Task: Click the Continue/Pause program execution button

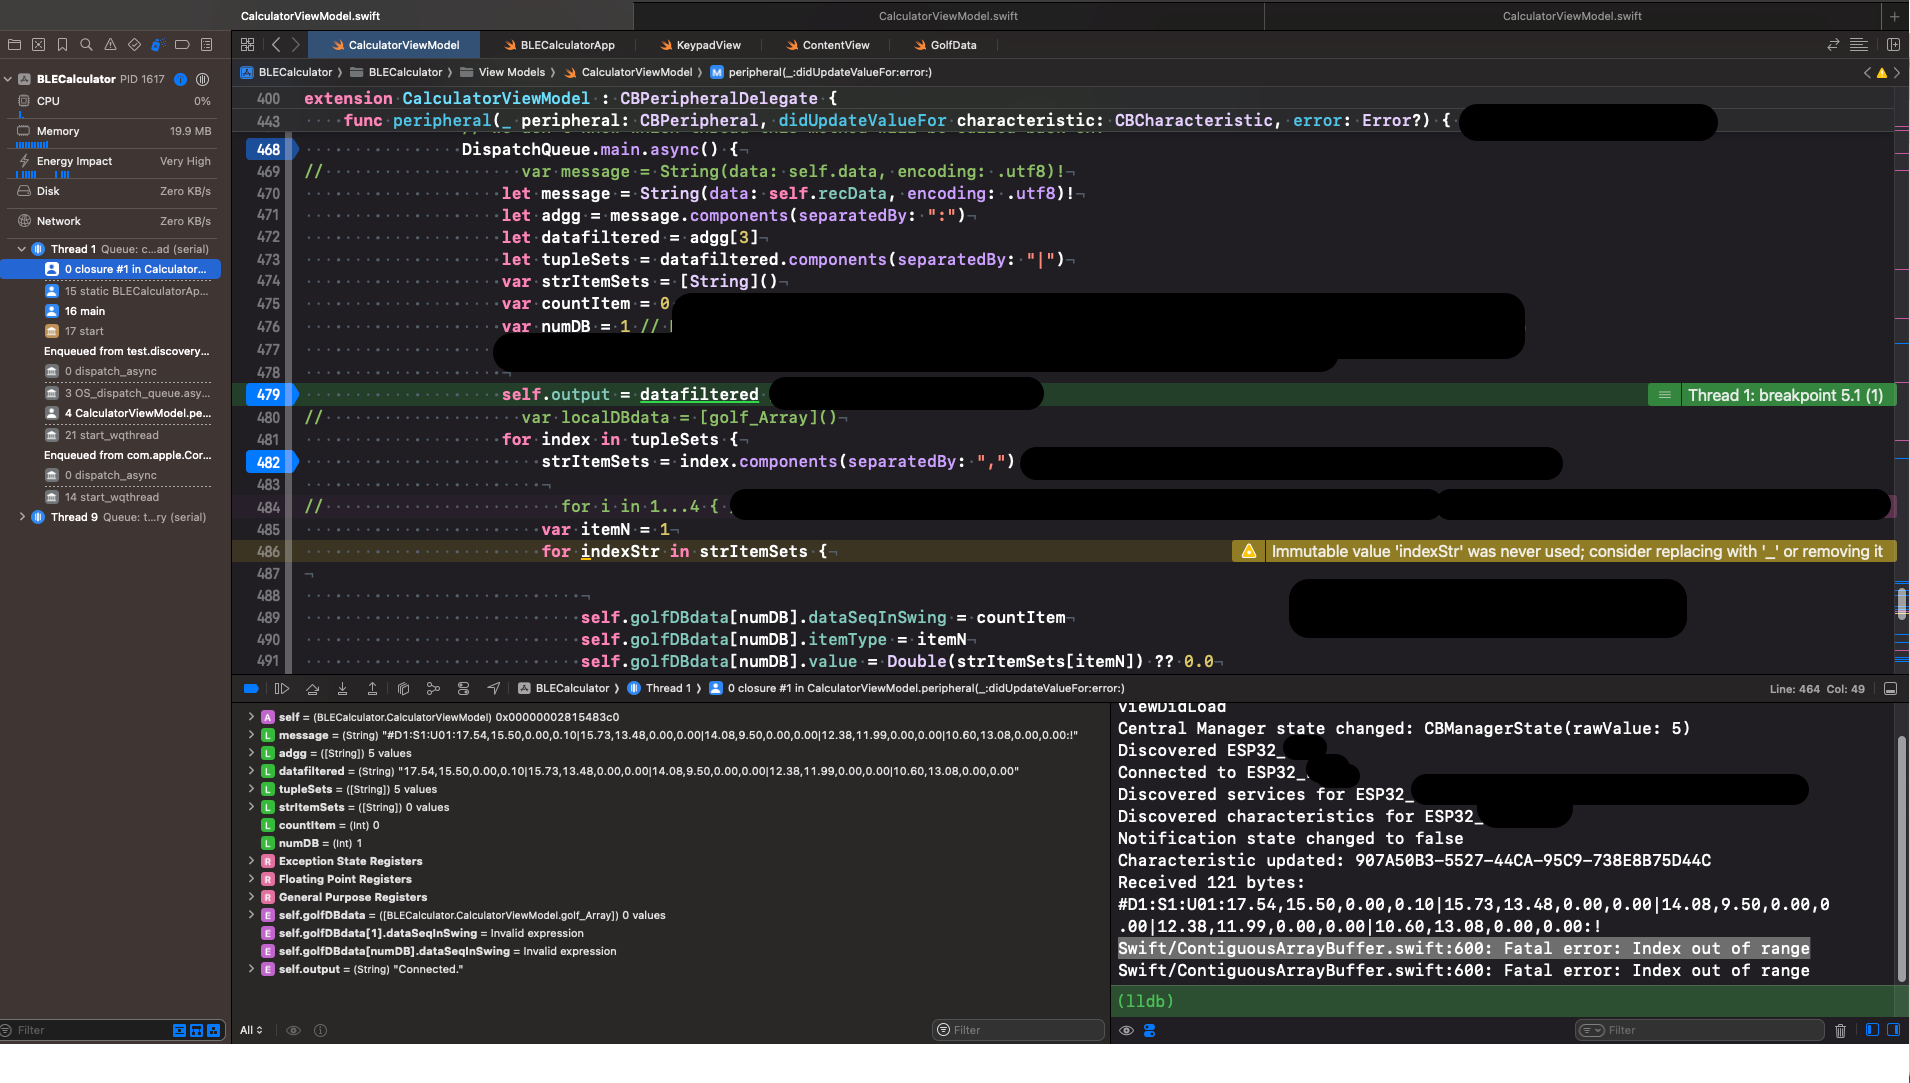Action: tap(282, 688)
